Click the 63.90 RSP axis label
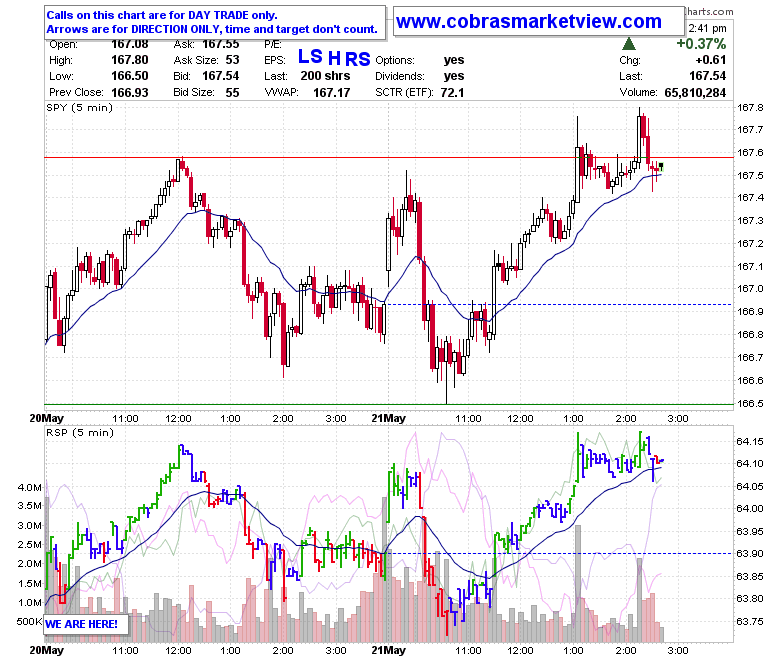This screenshot has height=659, width=780. (750, 553)
